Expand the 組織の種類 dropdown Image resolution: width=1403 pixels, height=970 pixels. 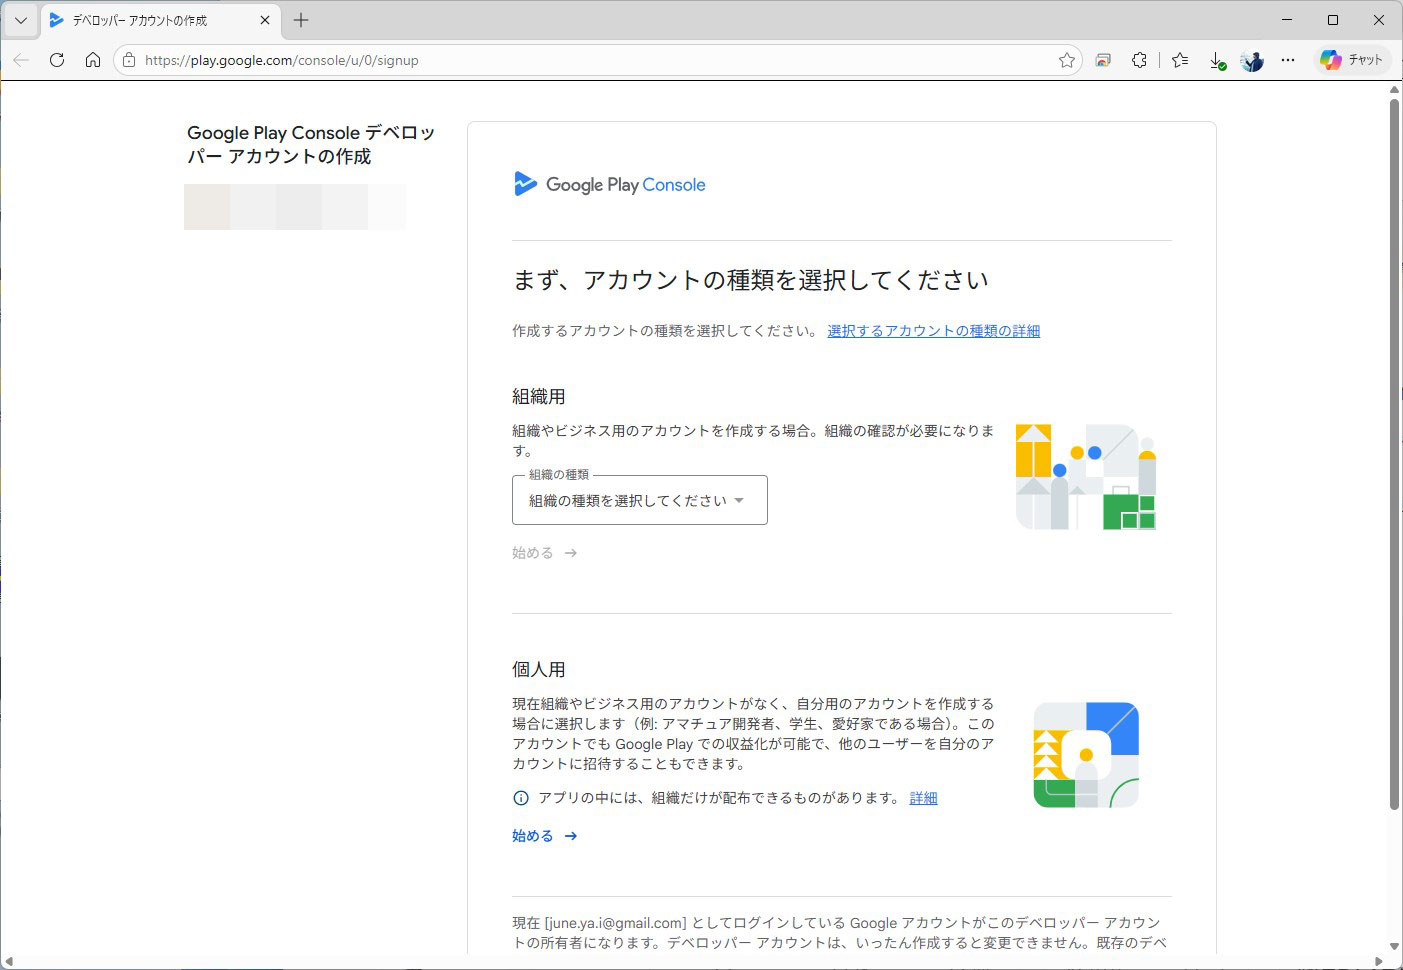(640, 500)
